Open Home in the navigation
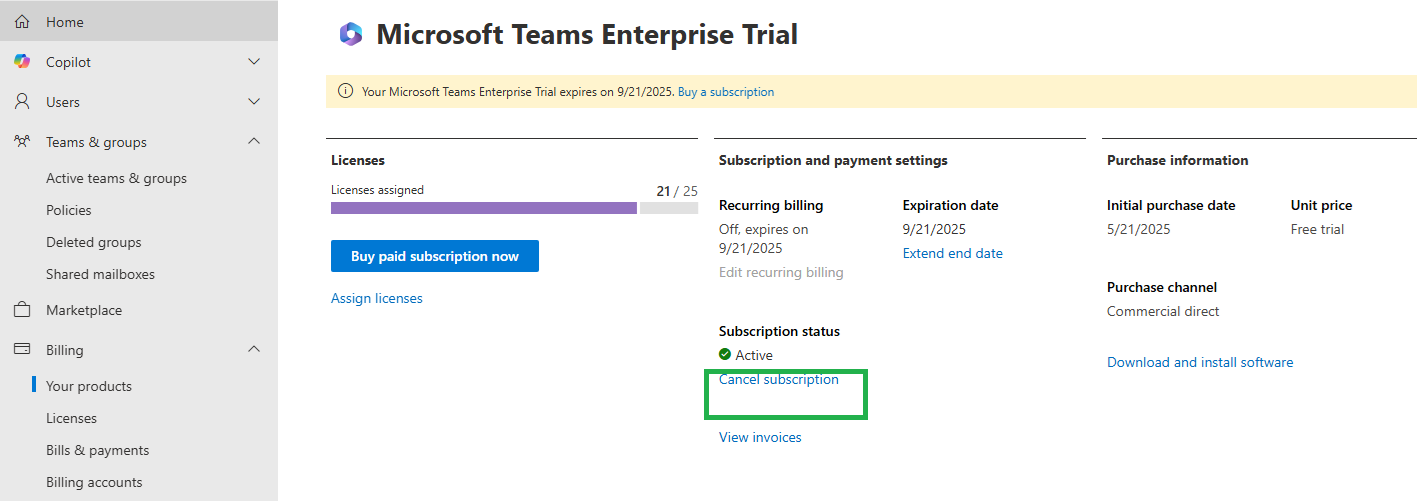Image resolution: width=1417 pixels, height=501 pixels. point(139,21)
